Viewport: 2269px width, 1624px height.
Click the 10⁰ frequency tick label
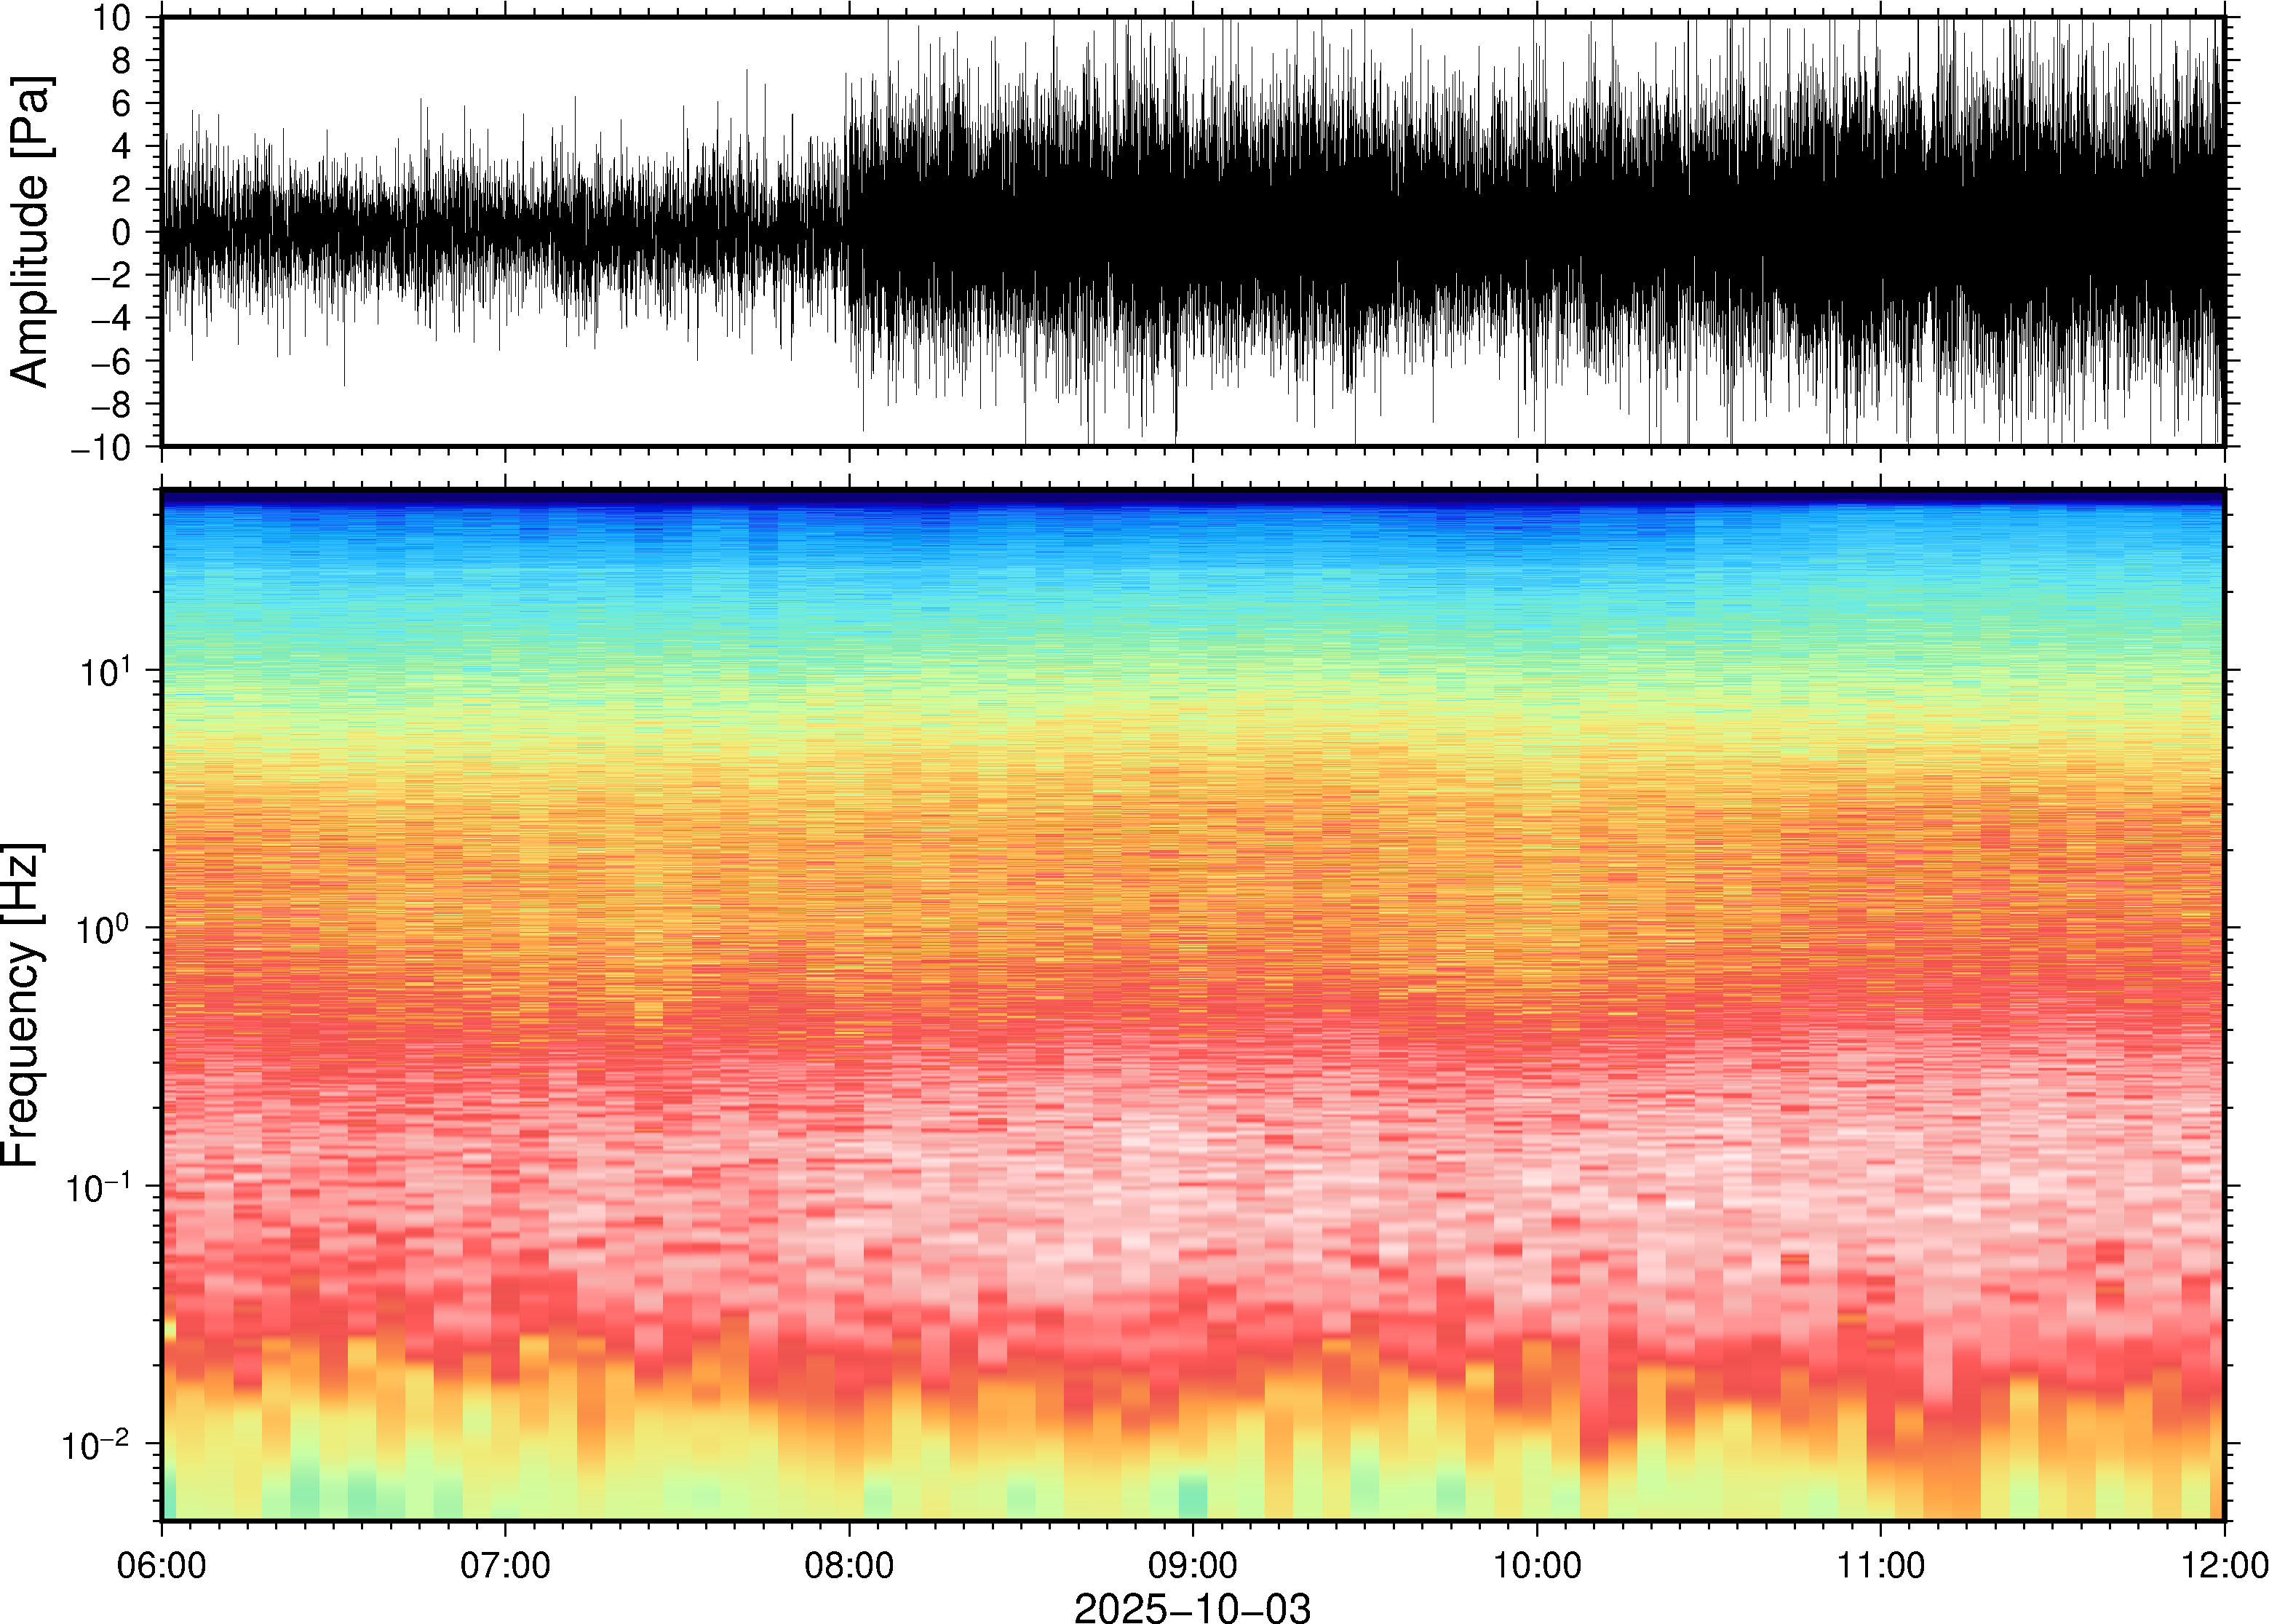tap(103, 928)
